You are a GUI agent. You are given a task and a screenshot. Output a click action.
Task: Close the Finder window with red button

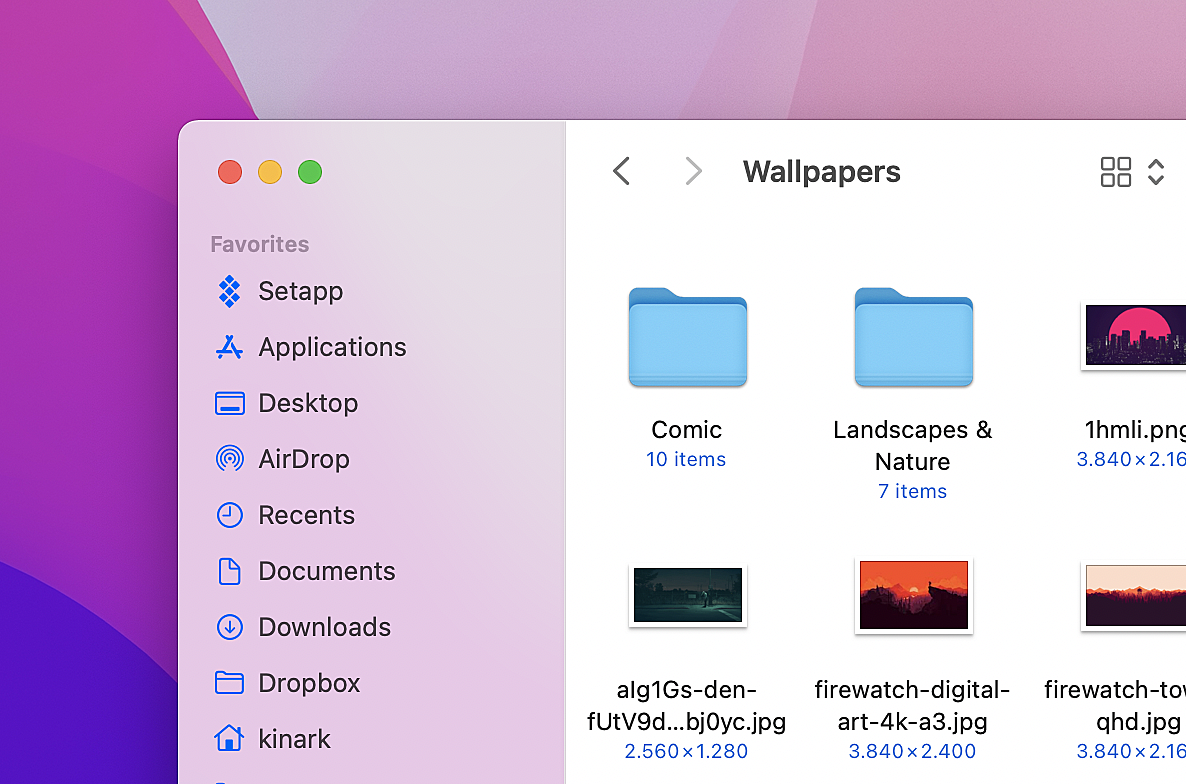tap(230, 172)
